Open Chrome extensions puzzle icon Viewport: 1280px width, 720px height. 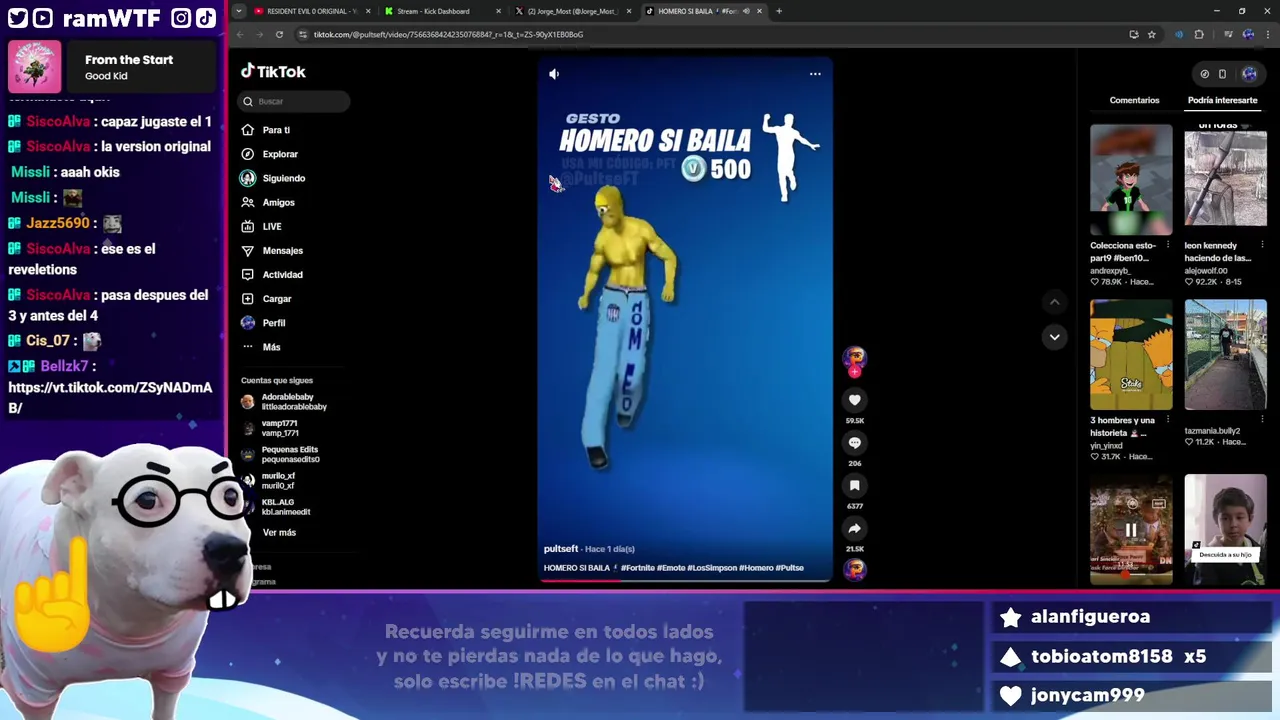1199,34
